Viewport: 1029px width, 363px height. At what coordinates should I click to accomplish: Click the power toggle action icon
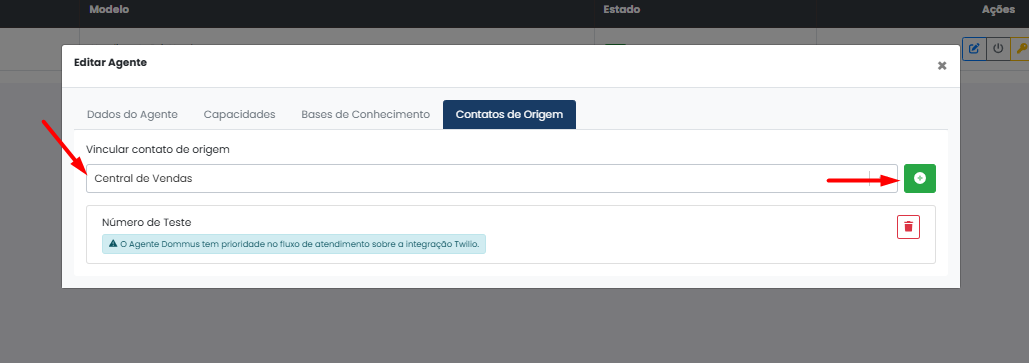click(998, 48)
